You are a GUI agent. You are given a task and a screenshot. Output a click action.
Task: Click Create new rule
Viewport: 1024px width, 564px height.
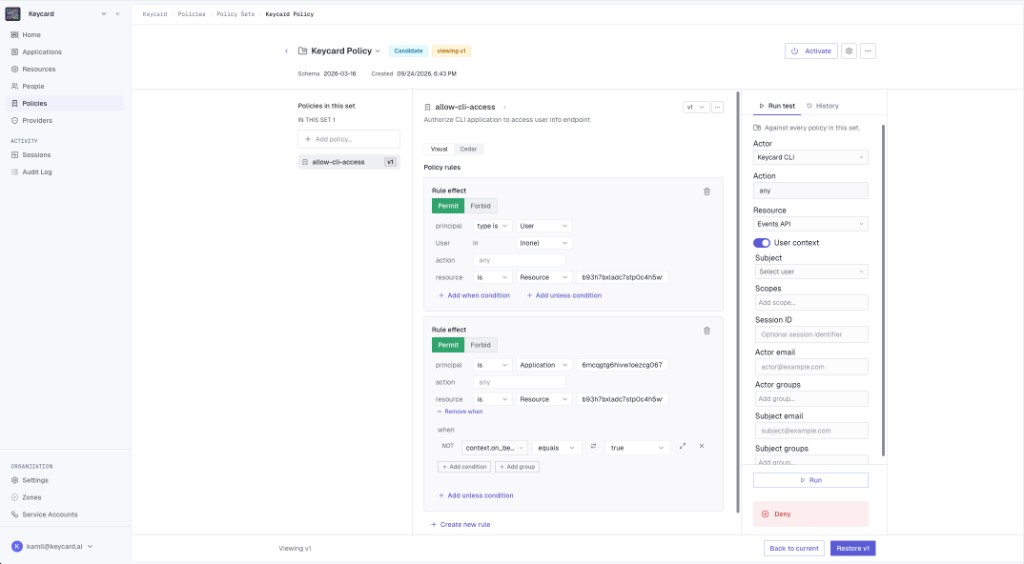[x=460, y=525]
